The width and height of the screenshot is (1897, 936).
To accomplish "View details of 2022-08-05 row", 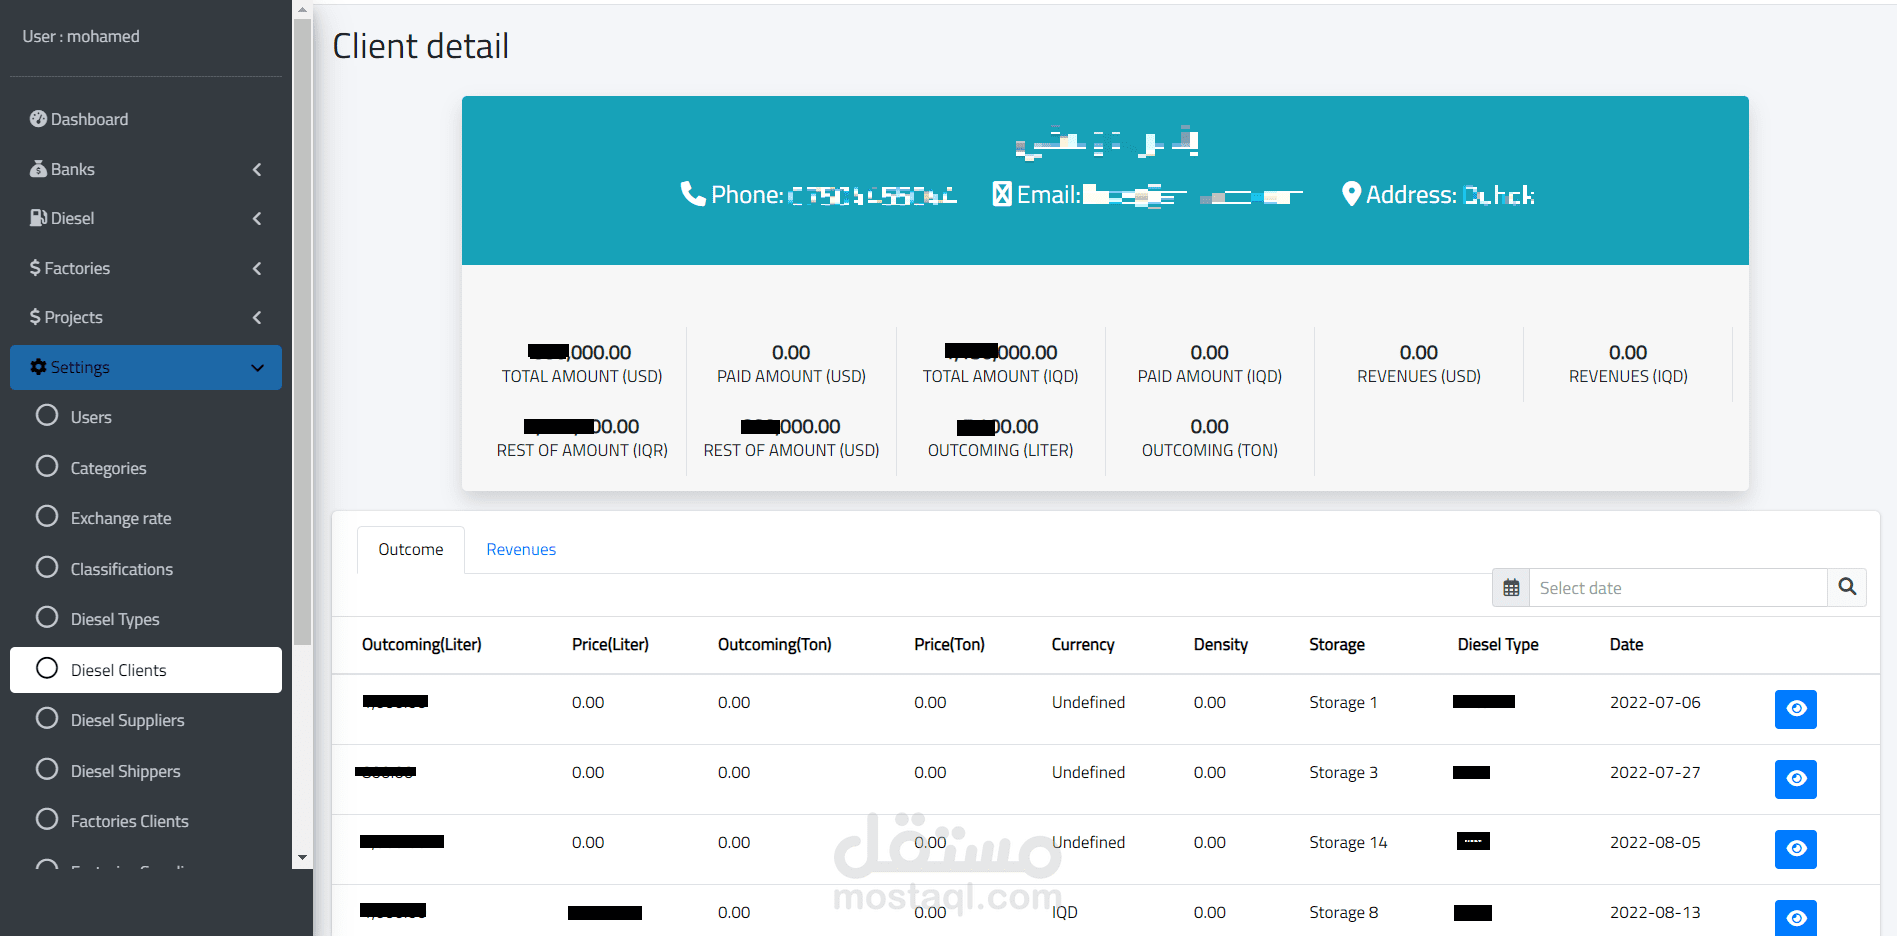I will click(x=1796, y=849).
